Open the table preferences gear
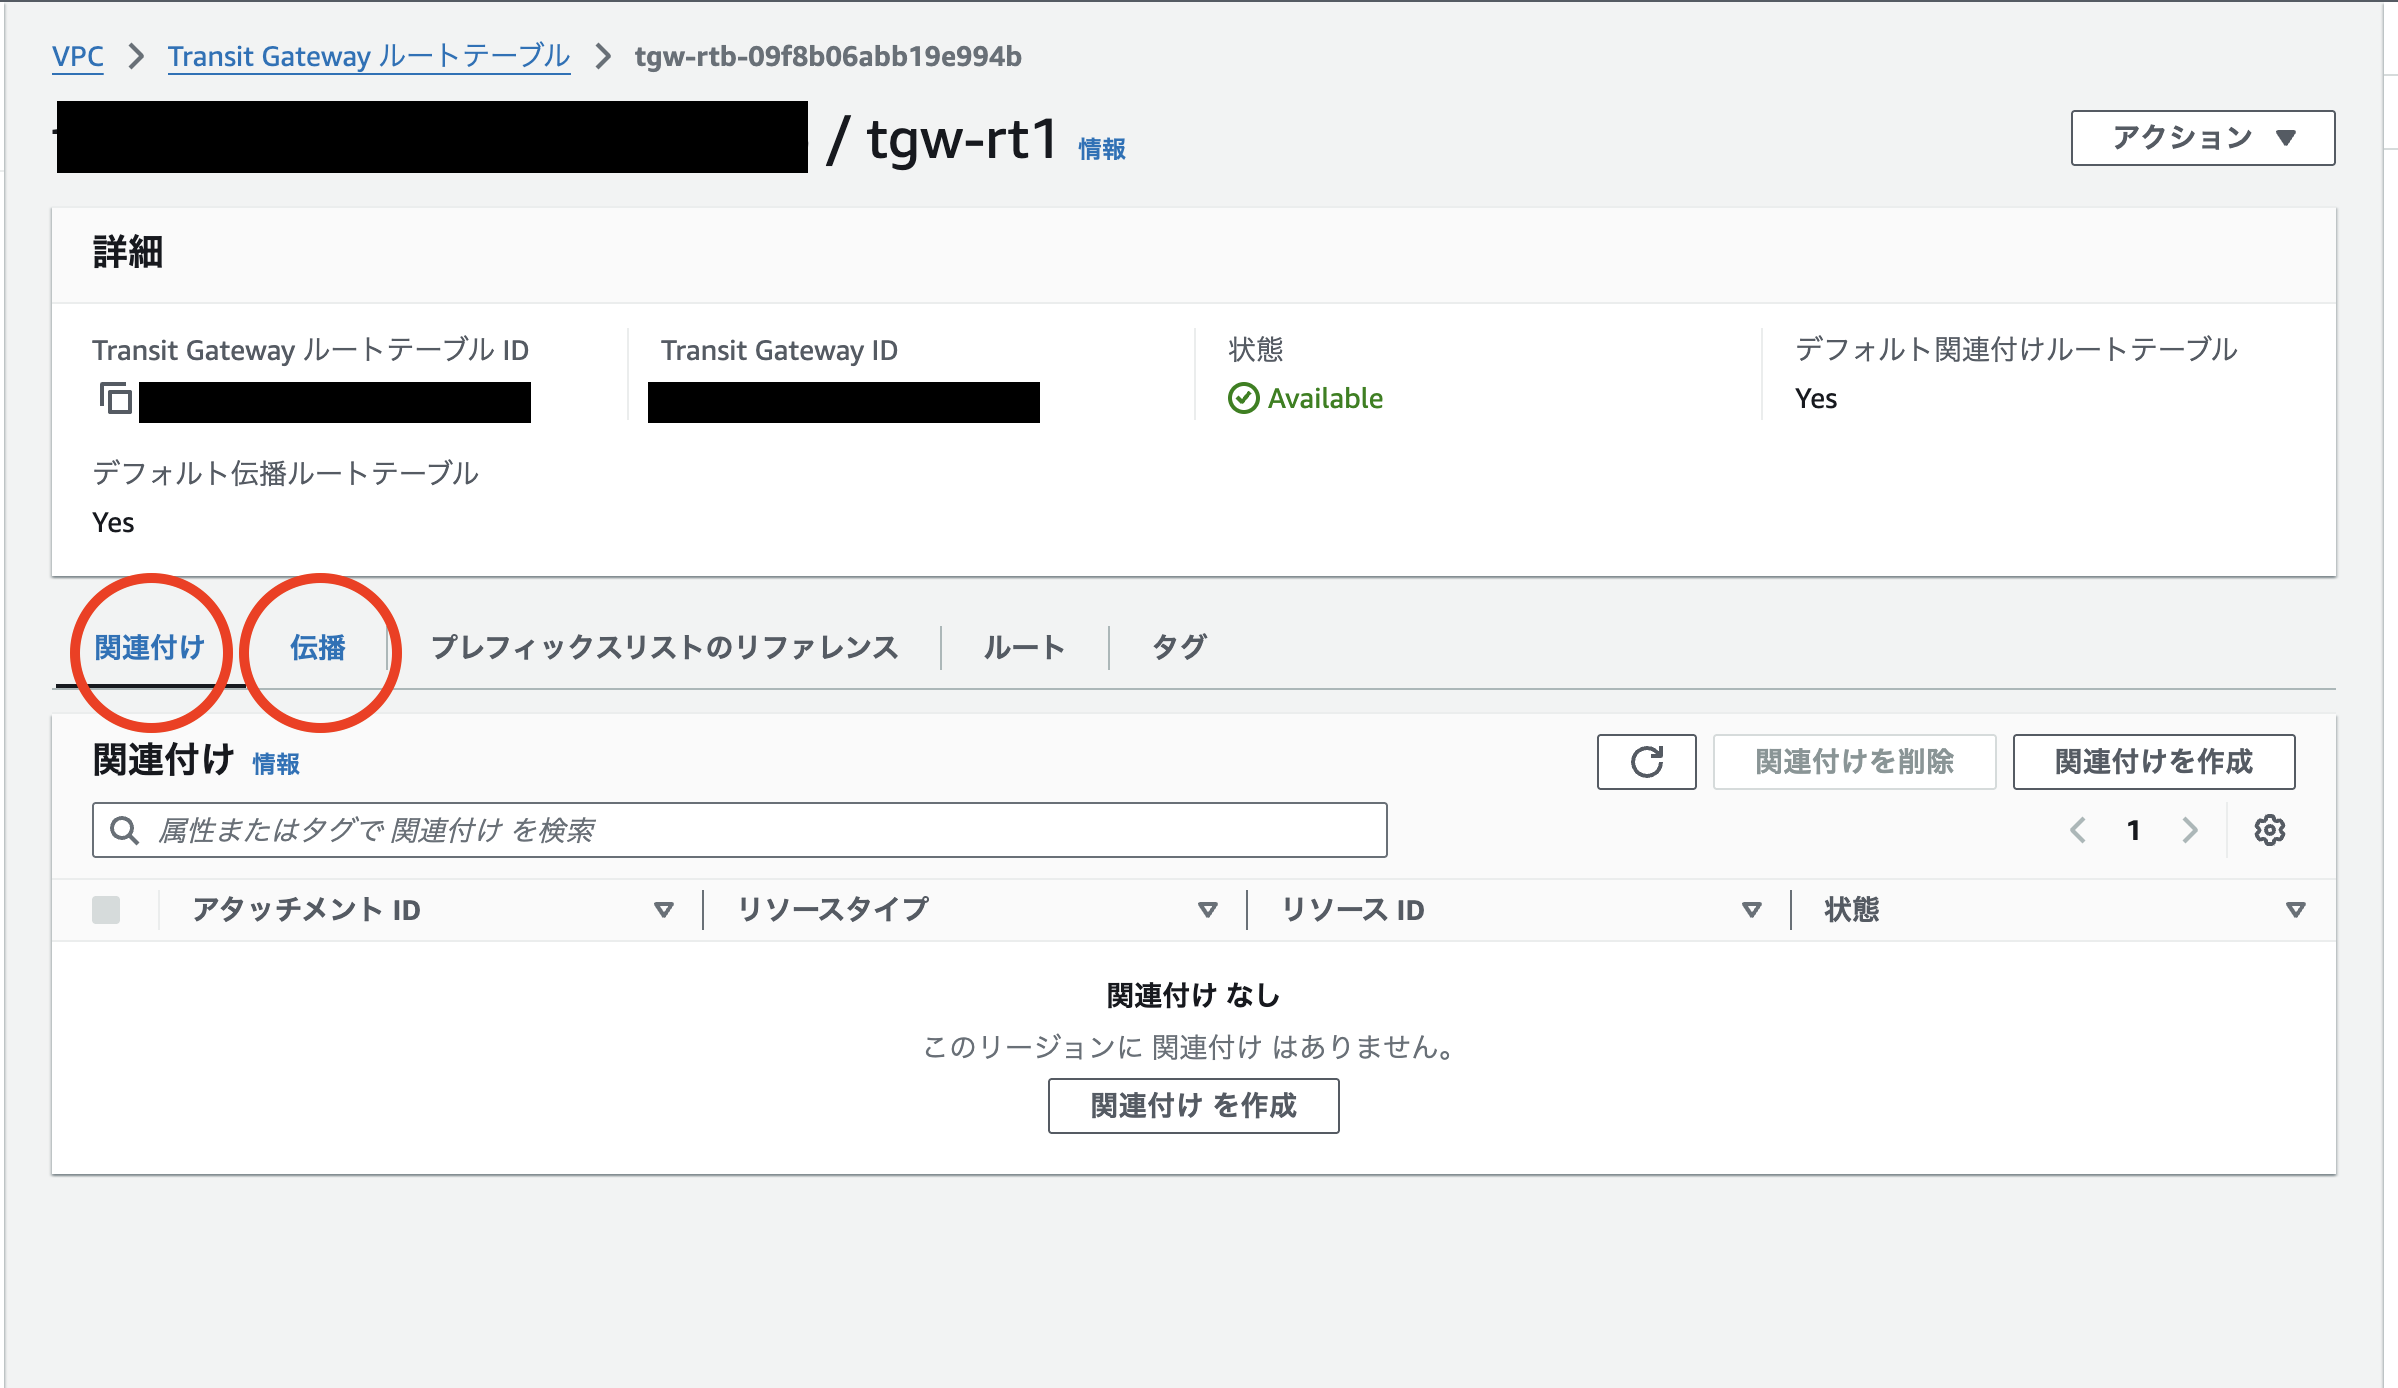This screenshot has height=1388, width=2398. coord(2270,830)
